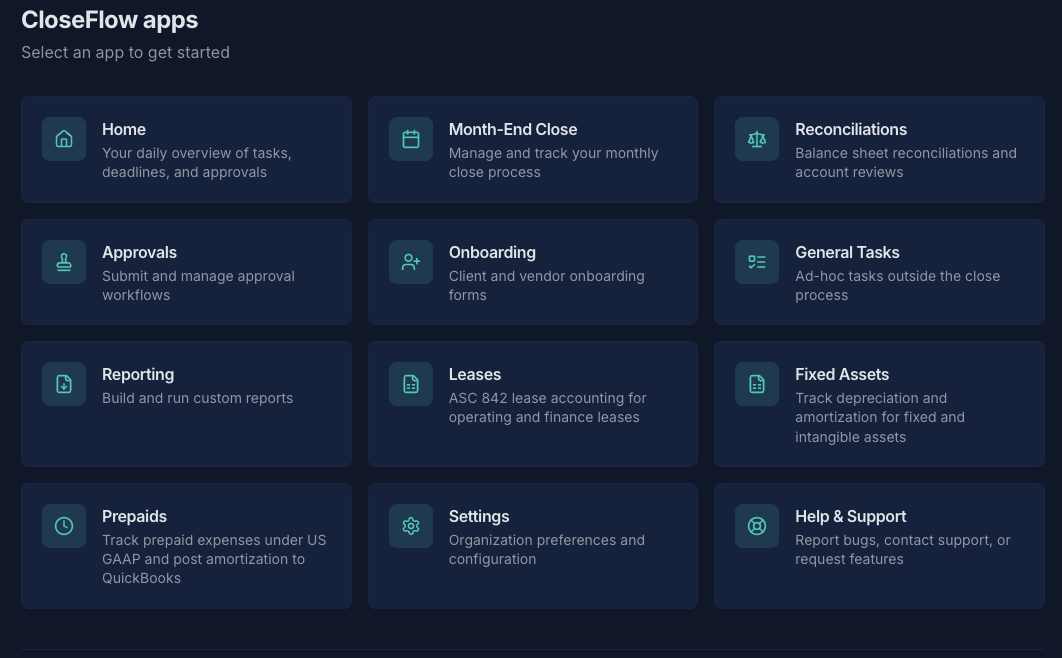1062x658 pixels.
Task: Open the Home app title
Action: pyautogui.click(x=124, y=129)
